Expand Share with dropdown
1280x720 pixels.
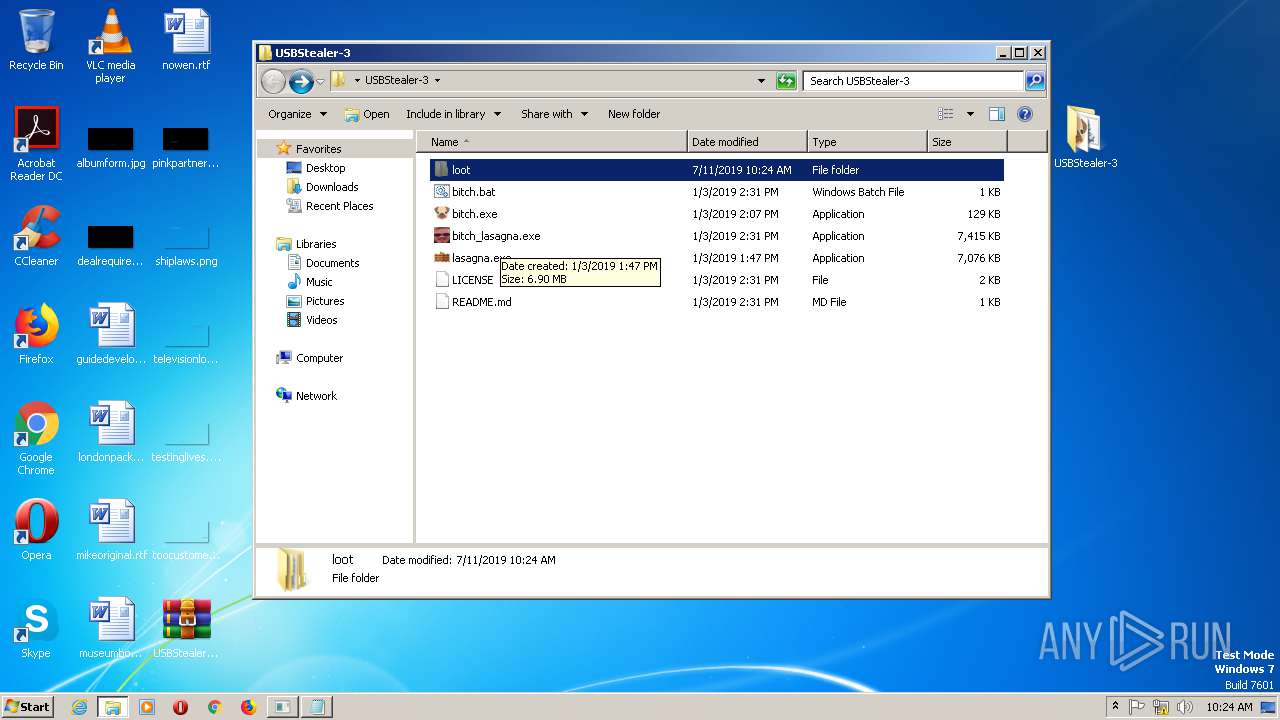pos(554,114)
